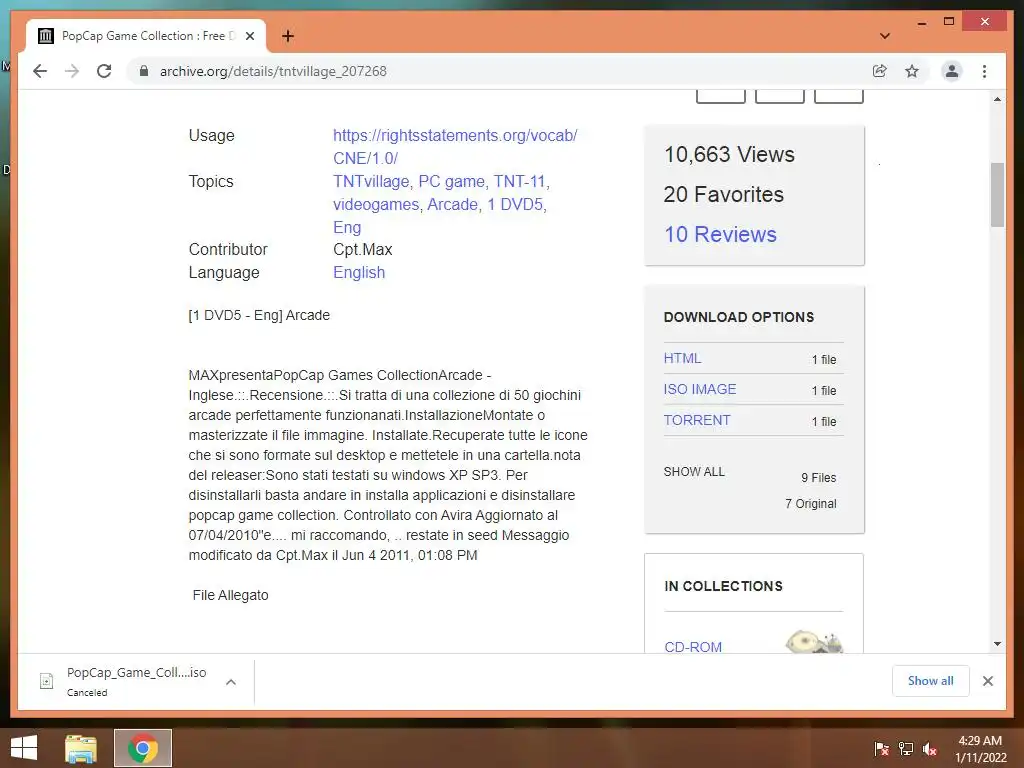Open the taskbar clock and date
The width and height of the screenshot is (1024, 768).
click(x=980, y=749)
